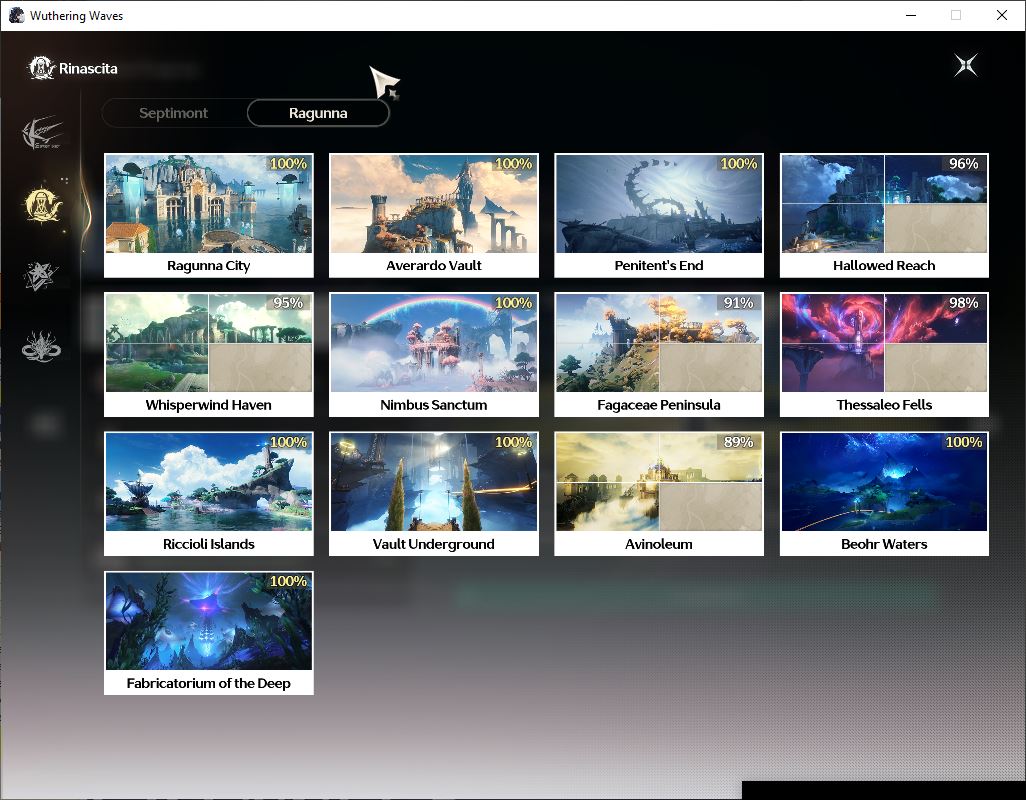Click the 100% badge on Penitent's End

click(x=738, y=164)
